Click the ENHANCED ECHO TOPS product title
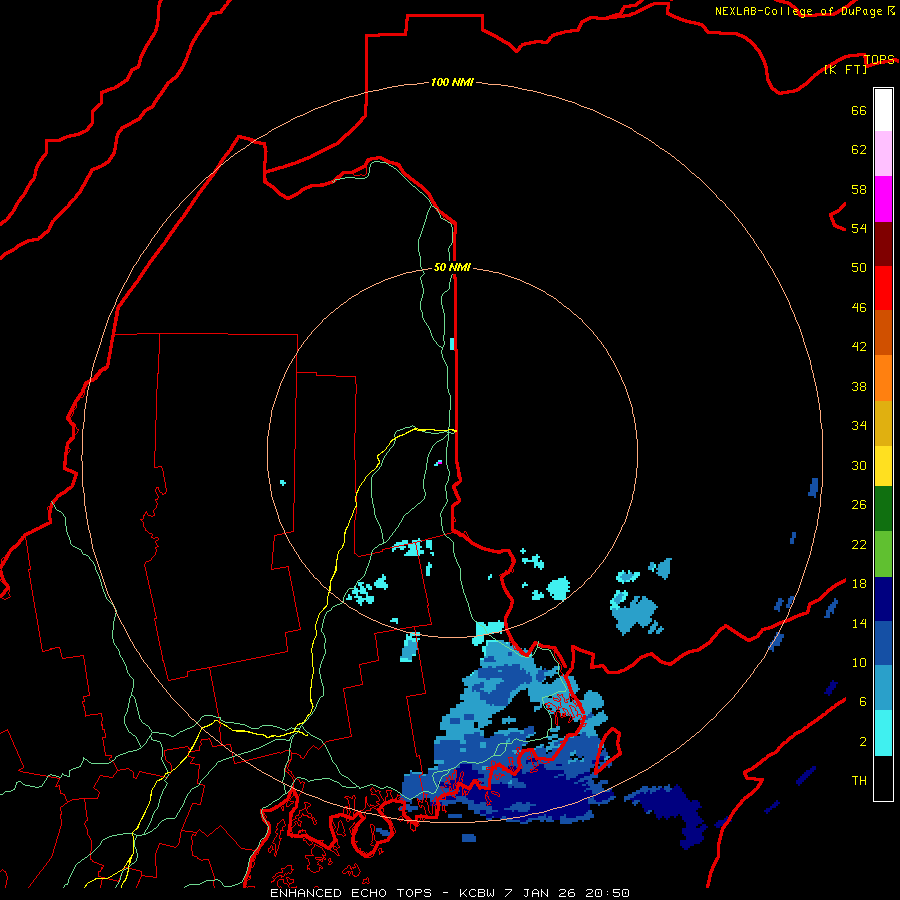Image resolution: width=900 pixels, height=900 pixels. (x=351, y=893)
